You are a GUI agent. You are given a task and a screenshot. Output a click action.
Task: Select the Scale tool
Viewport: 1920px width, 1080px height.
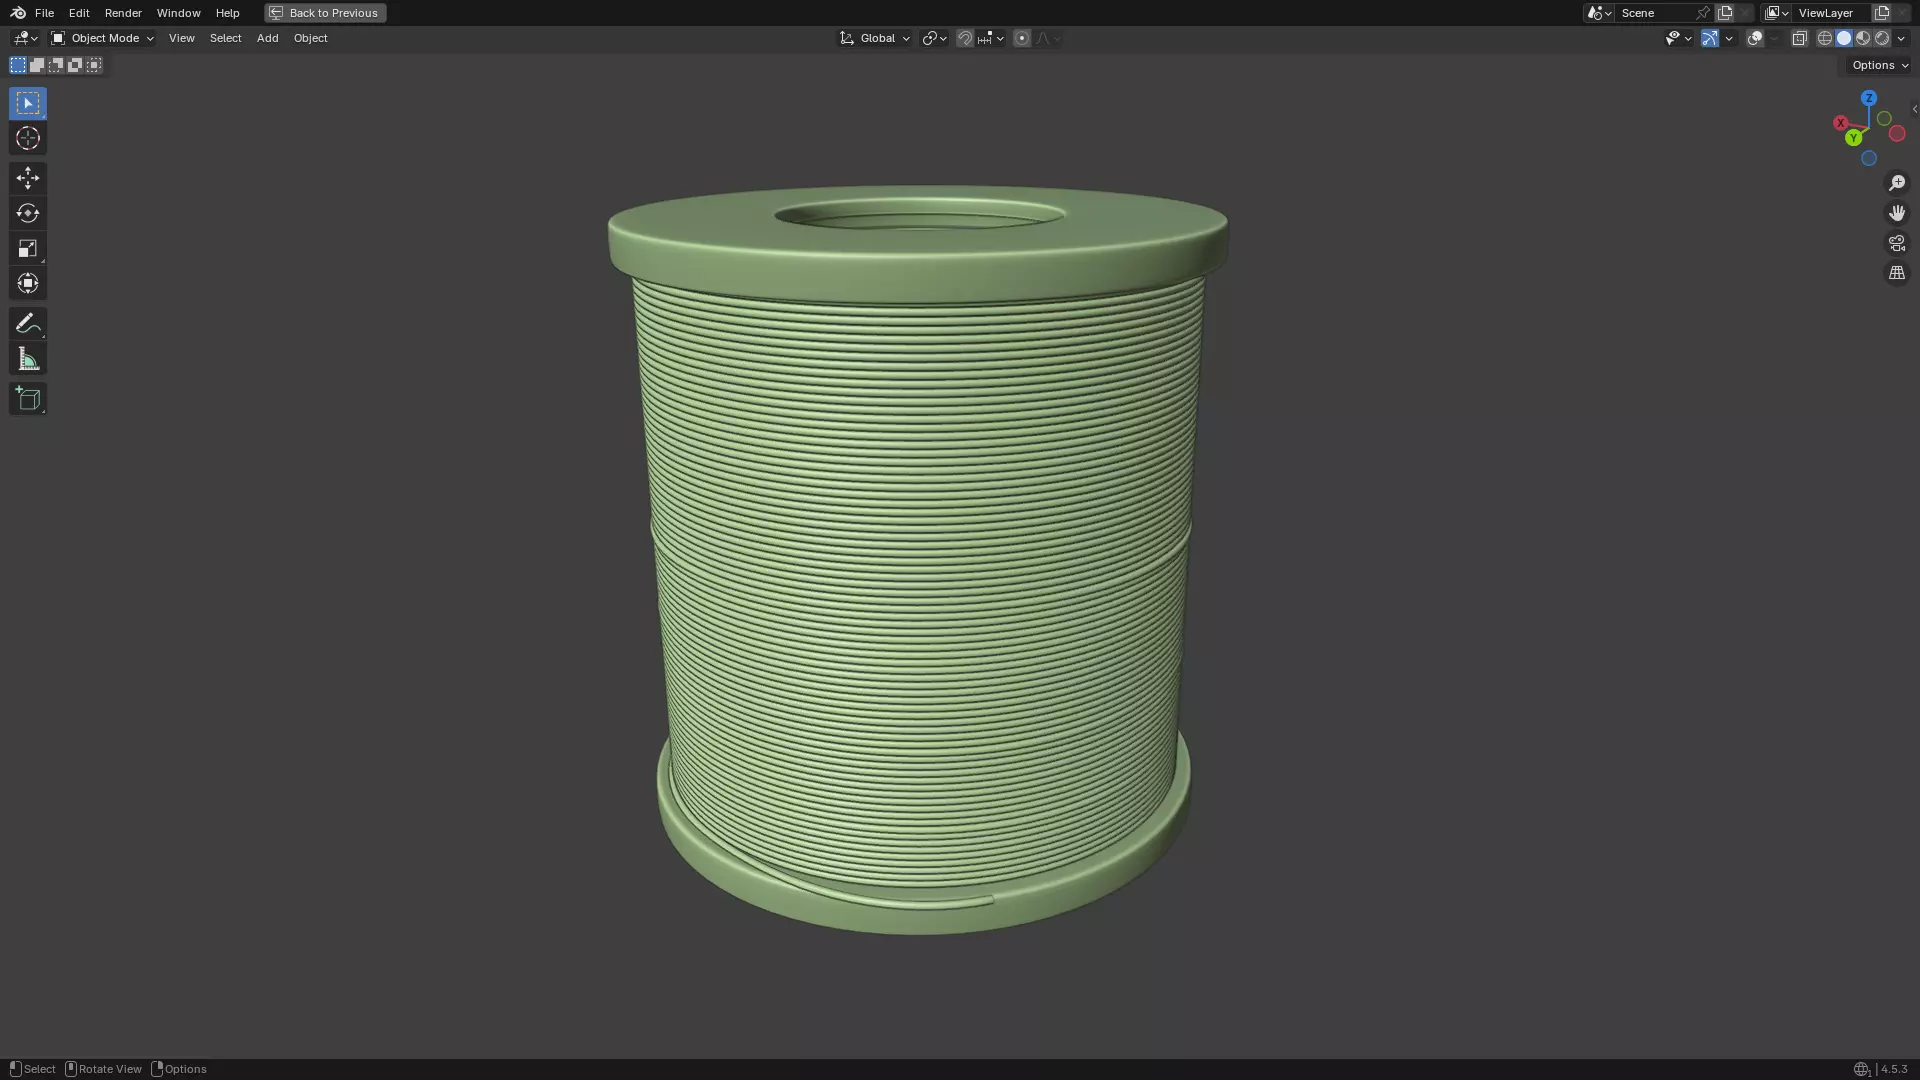(x=28, y=248)
